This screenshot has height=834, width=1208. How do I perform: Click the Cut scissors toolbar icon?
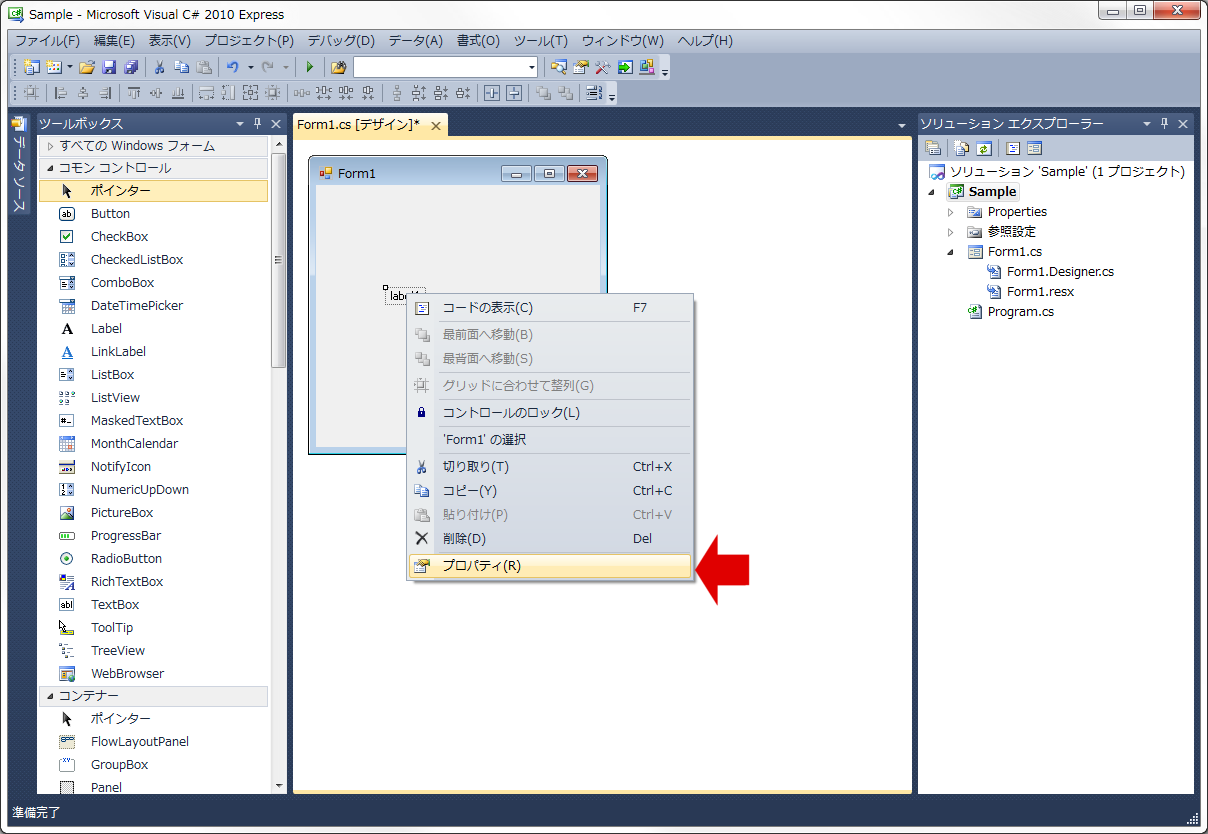[158, 67]
